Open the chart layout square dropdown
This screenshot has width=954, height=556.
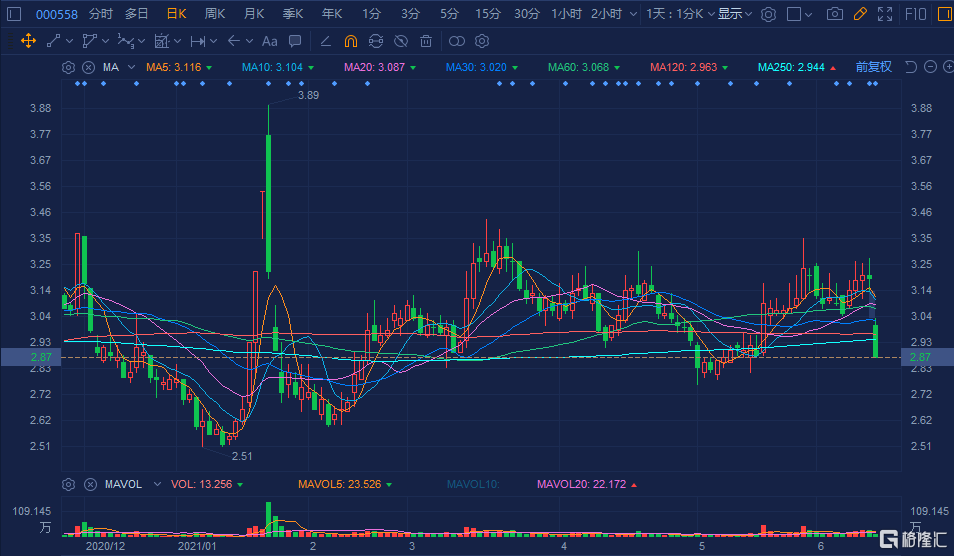(799, 14)
